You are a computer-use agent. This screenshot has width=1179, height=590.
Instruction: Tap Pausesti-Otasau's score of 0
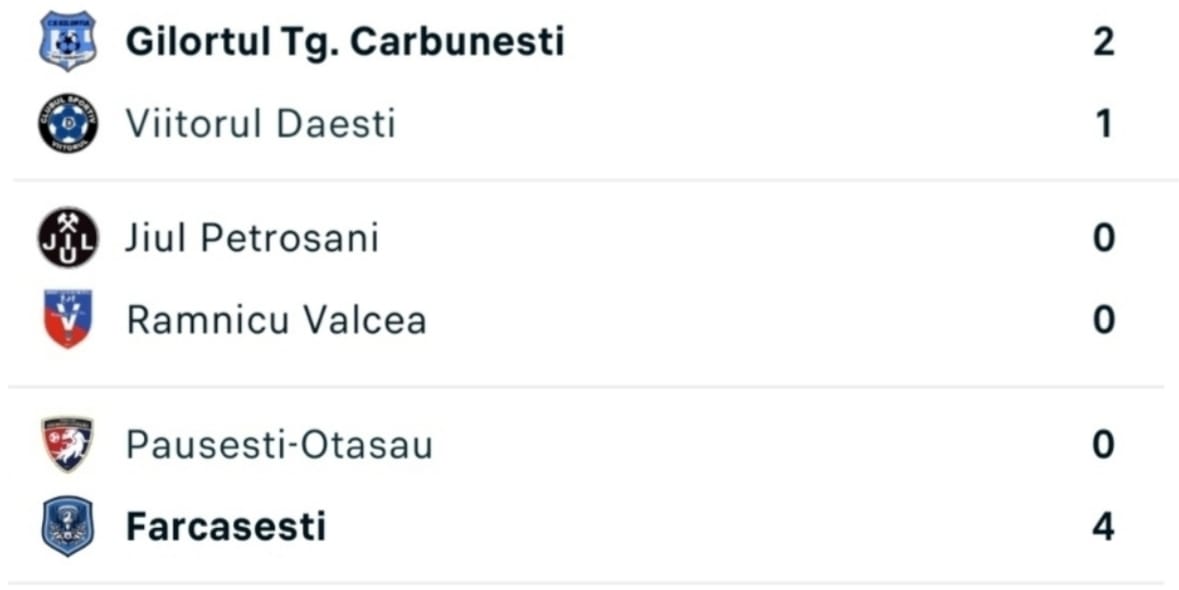[1103, 444]
